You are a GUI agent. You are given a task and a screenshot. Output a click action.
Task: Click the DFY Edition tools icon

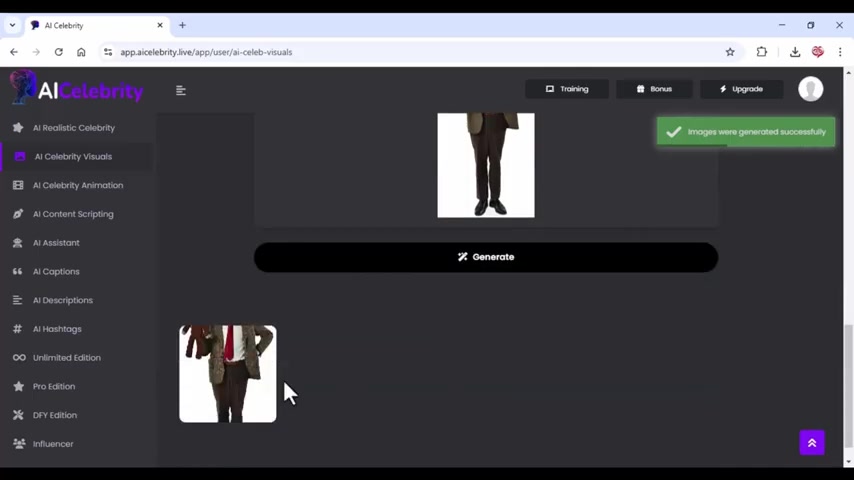19,415
